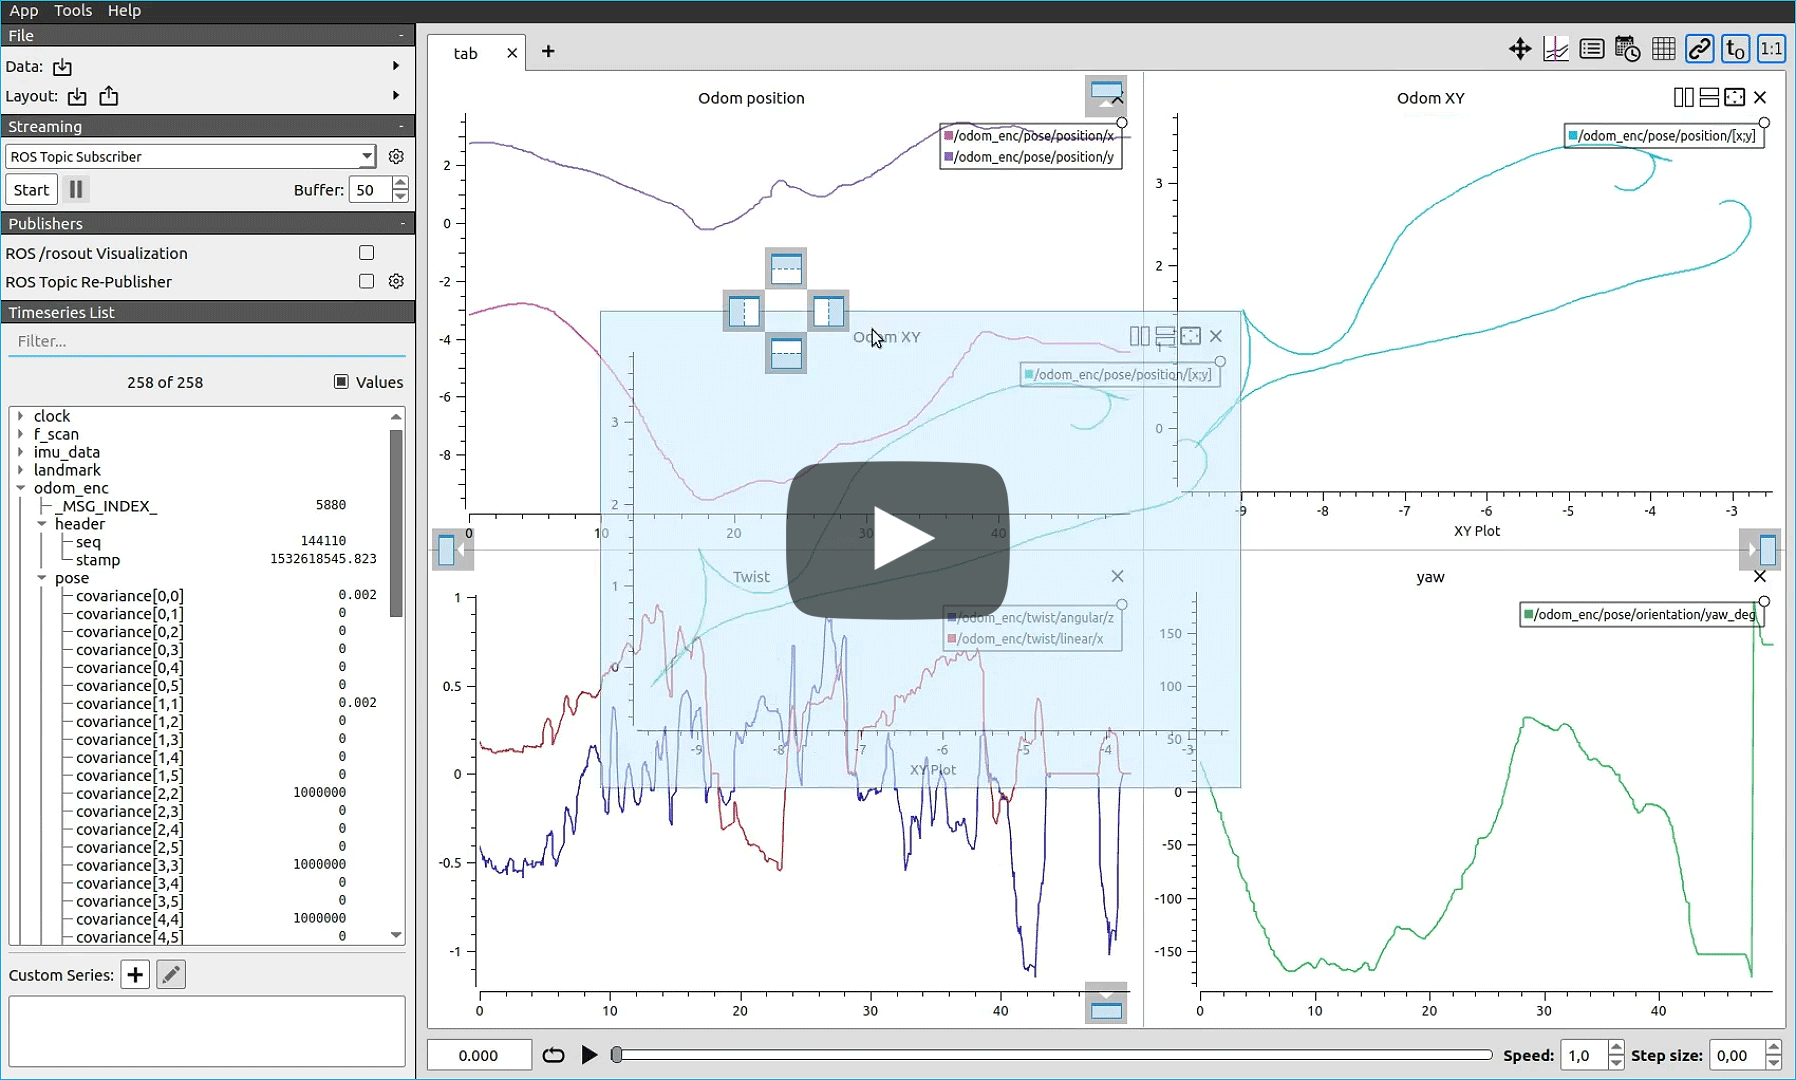Click the pan/move plots icon in toolbar
This screenshot has width=1796, height=1080.
[1520, 49]
